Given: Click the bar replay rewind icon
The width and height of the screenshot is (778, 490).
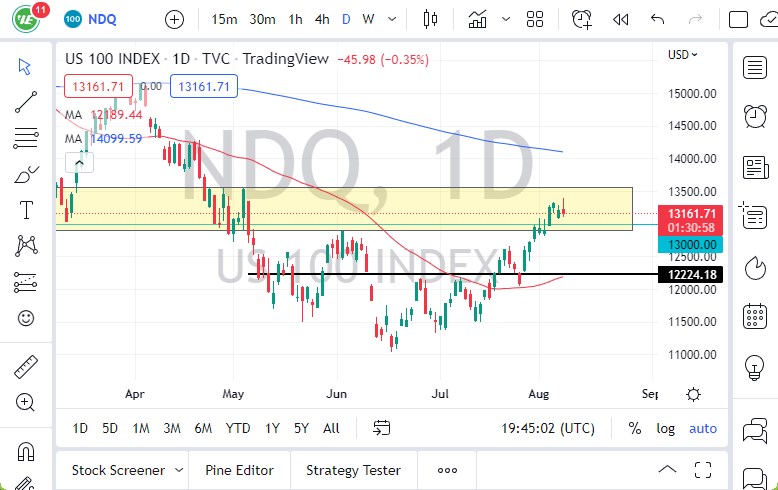Looking at the screenshot, I should [621, 19].
